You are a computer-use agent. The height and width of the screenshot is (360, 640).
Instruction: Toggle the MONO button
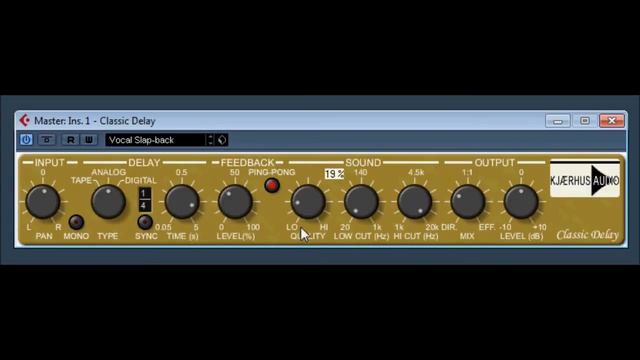click(x=76, y=222)
